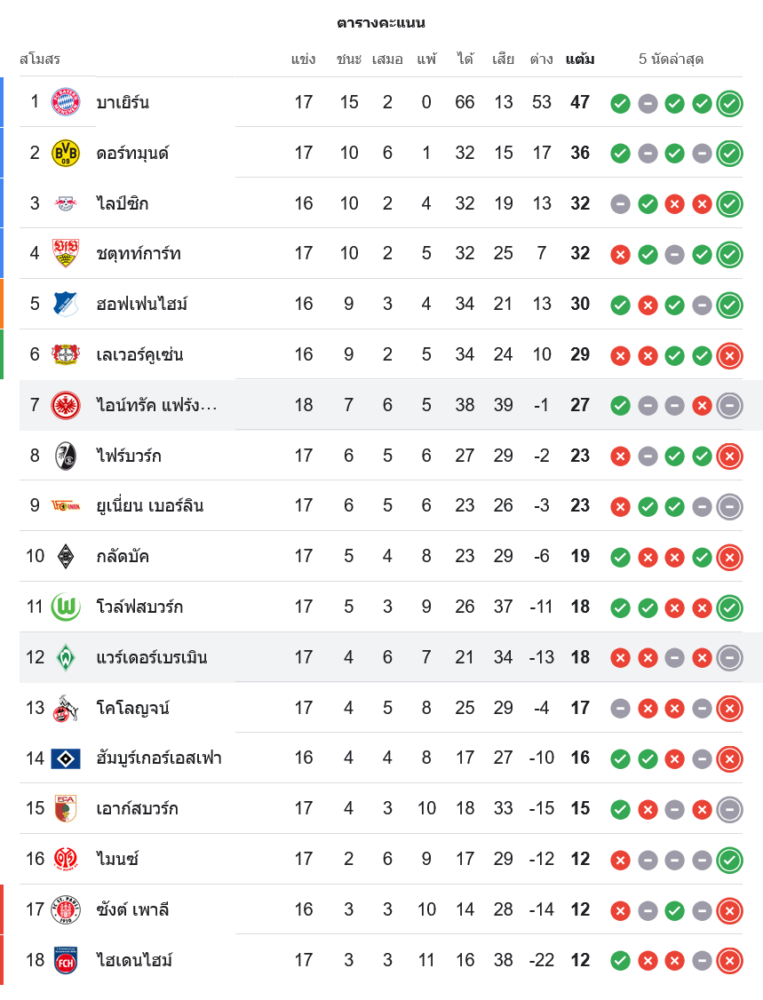This screenshot has width=763, height=1000.
Task: Click the แข่ง matches played column header
Action: click(x=304, y=59)
